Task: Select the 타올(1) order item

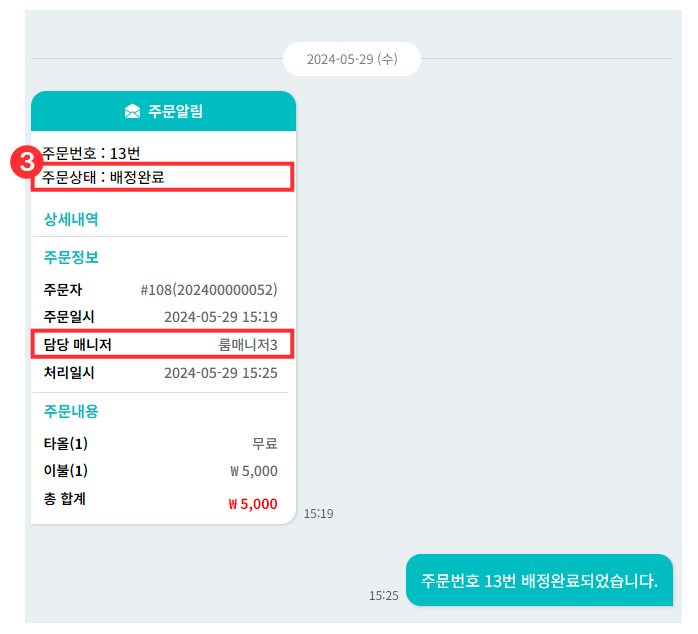Action: pyautogui.click(x=65, y=443)
